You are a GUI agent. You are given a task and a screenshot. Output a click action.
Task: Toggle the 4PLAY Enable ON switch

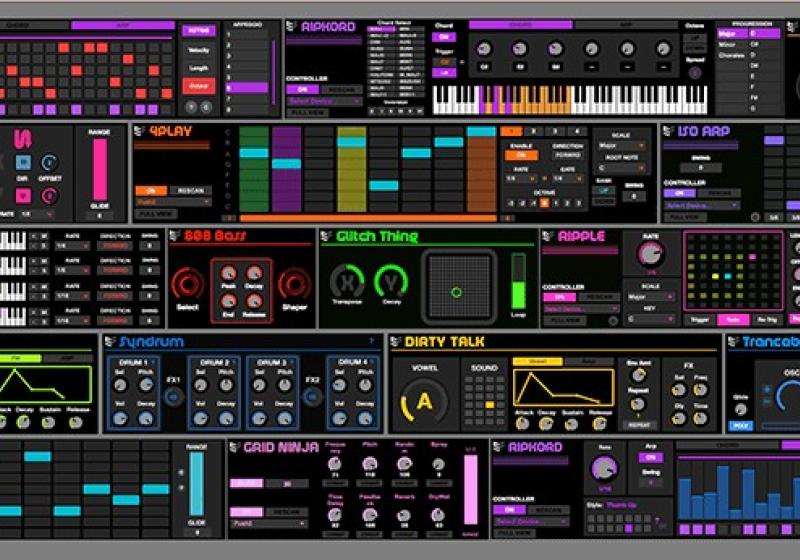[x=521, y=155]
